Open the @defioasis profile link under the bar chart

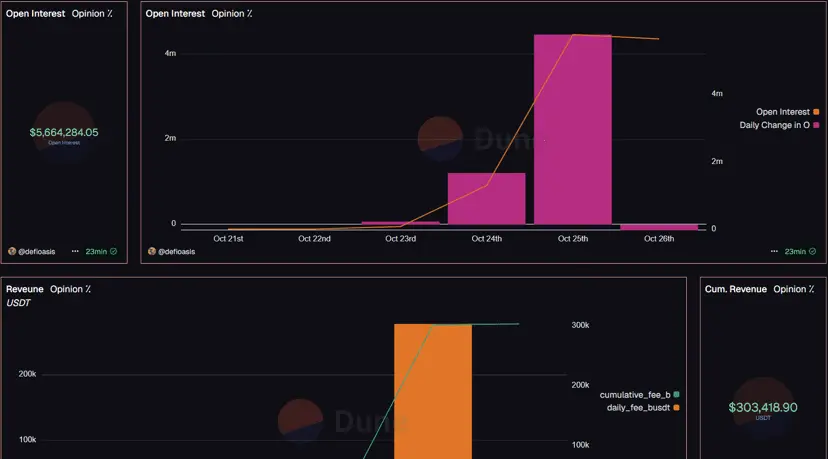[176, 251]
